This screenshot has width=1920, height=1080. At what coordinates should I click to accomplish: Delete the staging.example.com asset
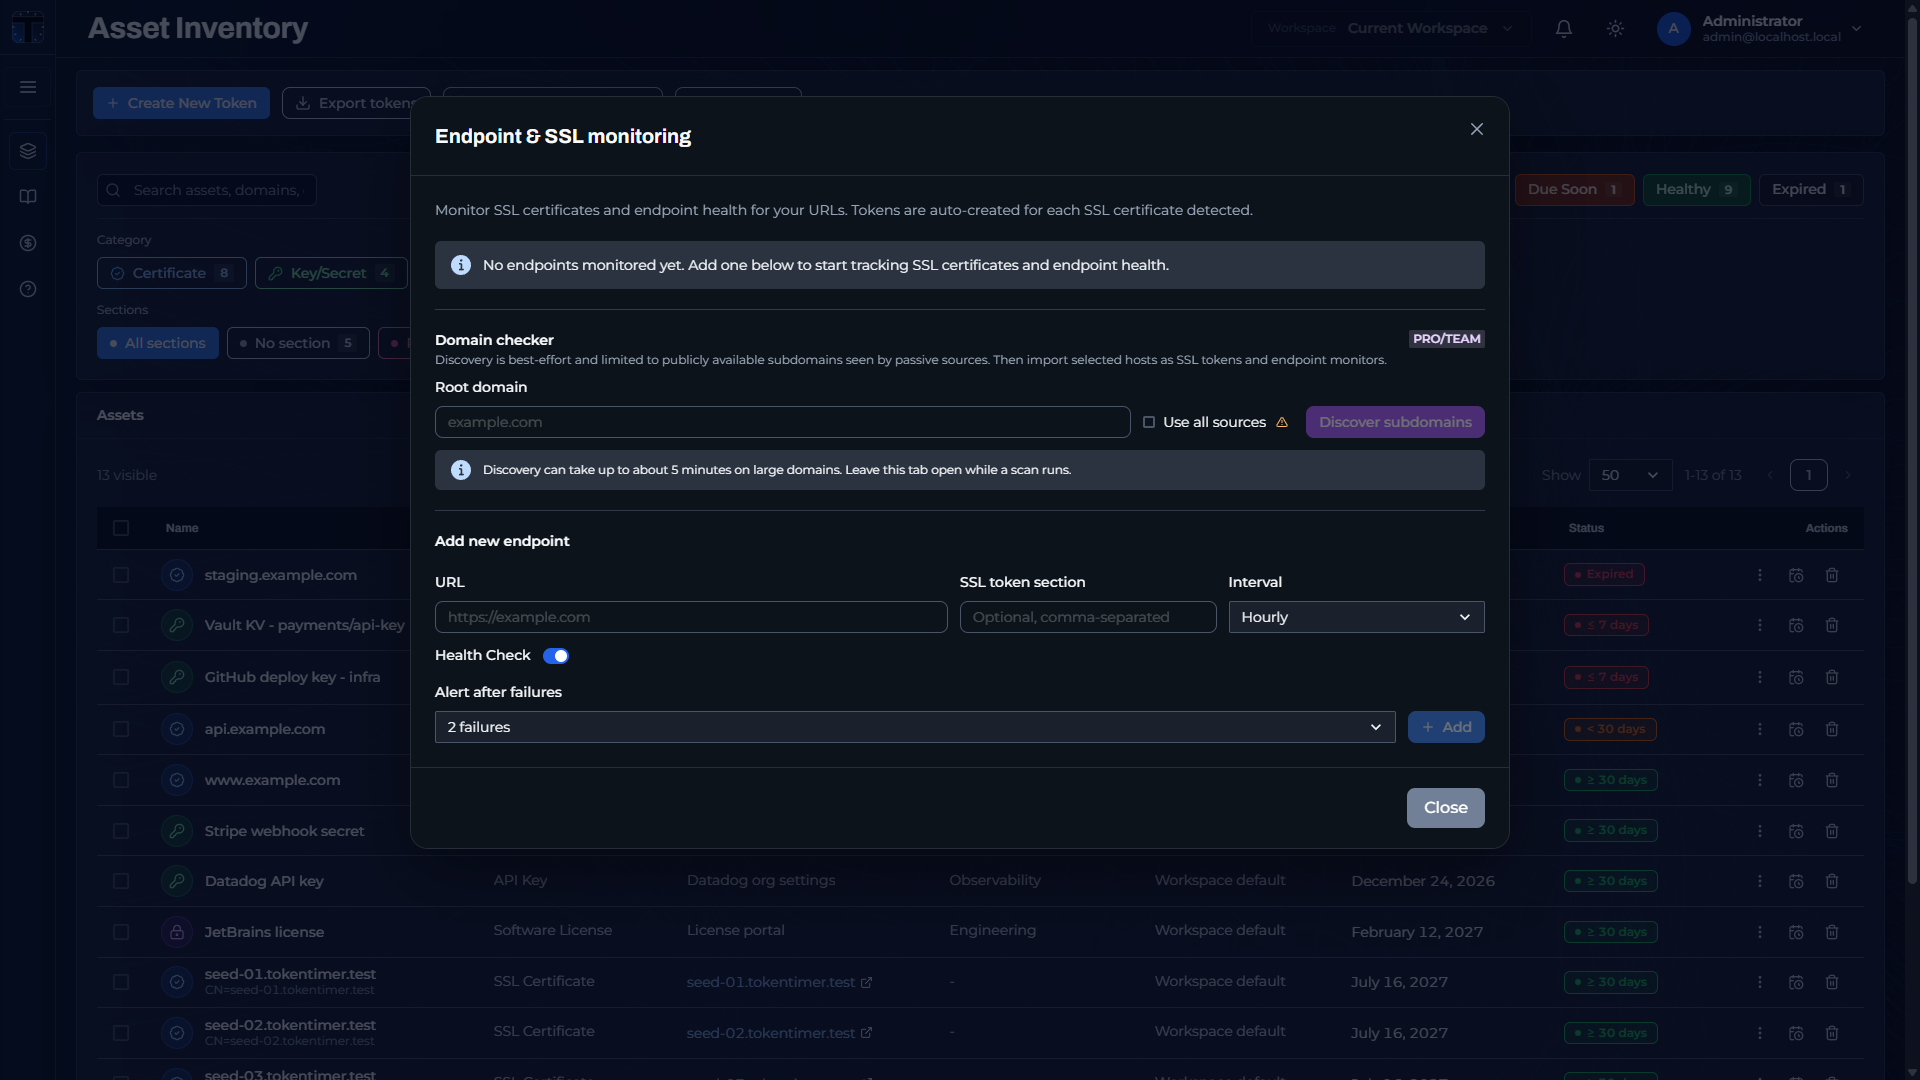tap(1832, 575)
